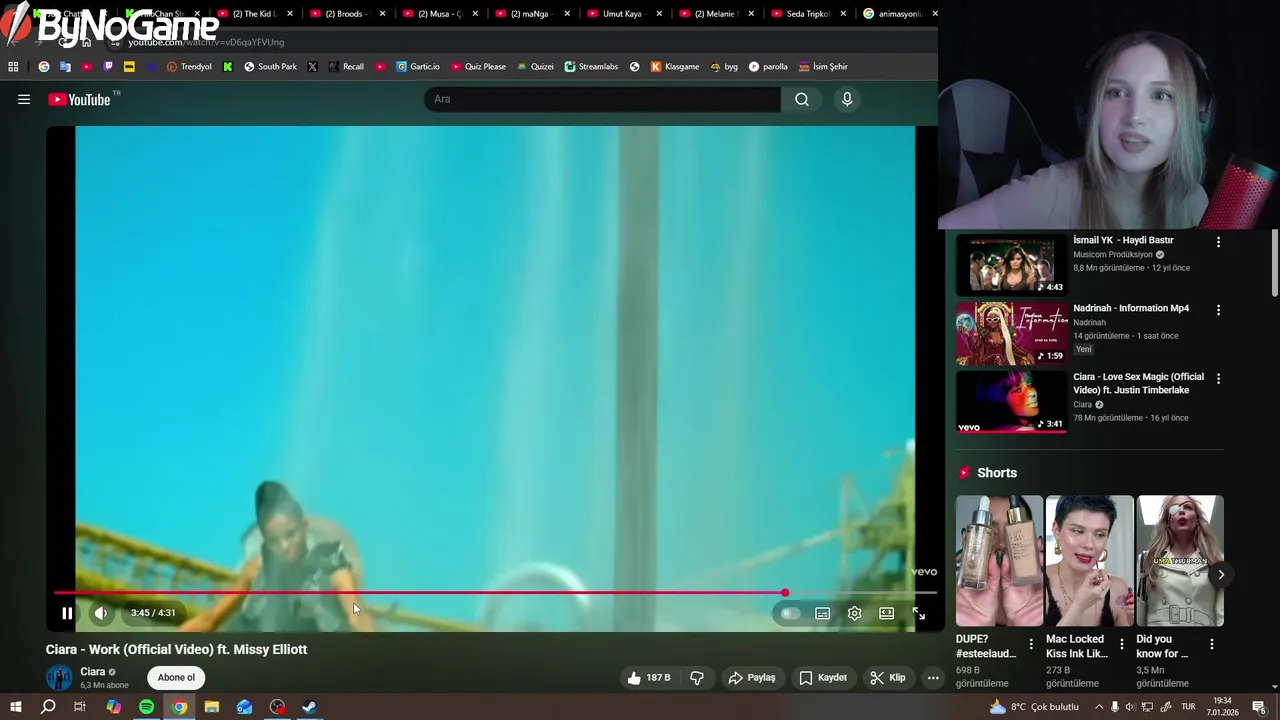The height and width of the screenshot is (720, 1280).
Task: Open options for Did you know short
Action: pyautogui.click(x=1211, y=645)
